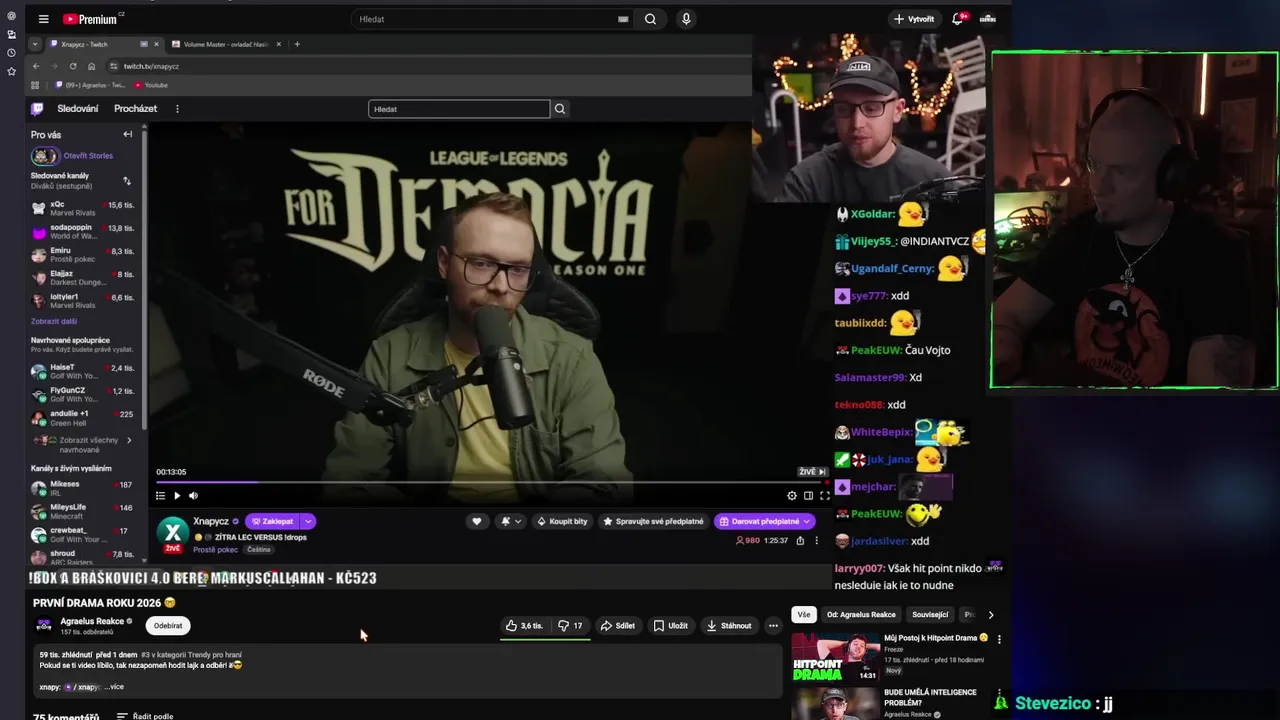
Task: Open the FlyGunCZ channel in sidebar
Action: coord(83,394)
